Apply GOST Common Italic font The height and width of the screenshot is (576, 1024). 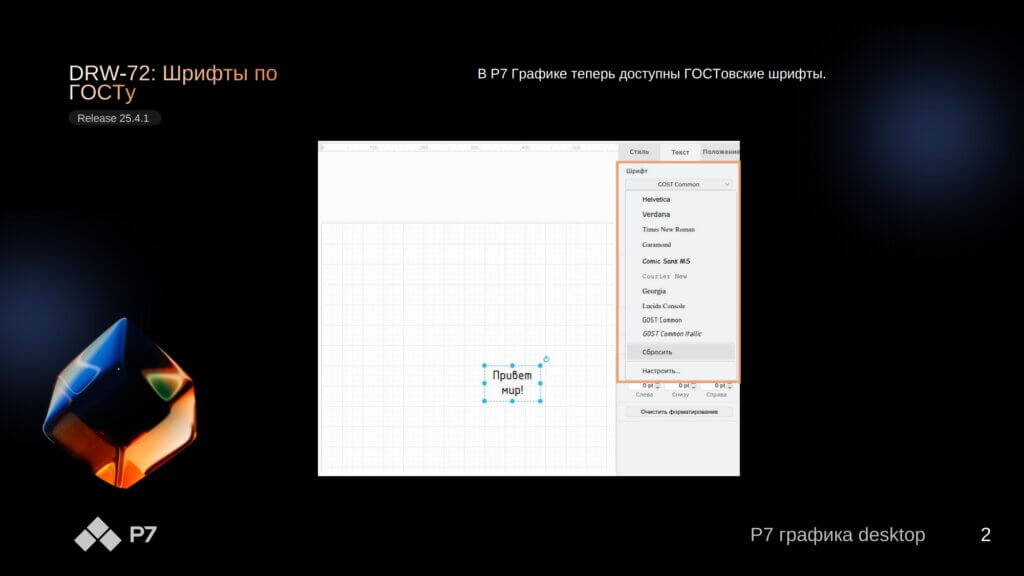point(671,334)
